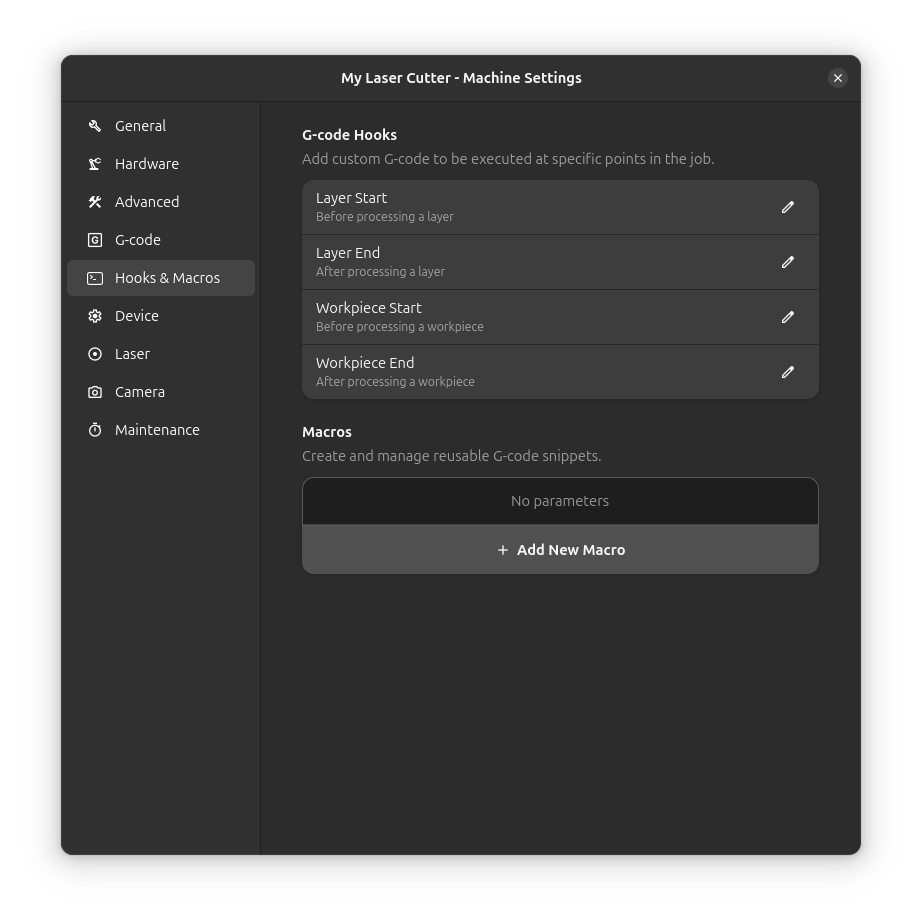Open the Camera settings page

[140, 392]
